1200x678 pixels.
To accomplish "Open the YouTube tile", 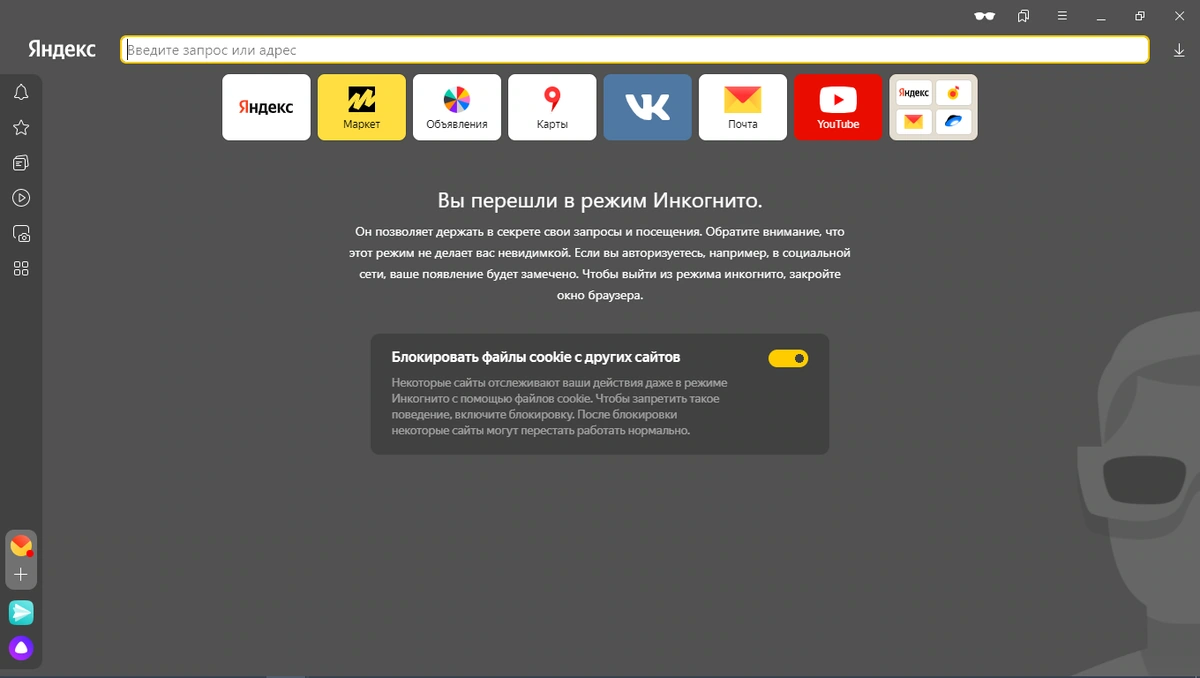I will coord(838,107).
